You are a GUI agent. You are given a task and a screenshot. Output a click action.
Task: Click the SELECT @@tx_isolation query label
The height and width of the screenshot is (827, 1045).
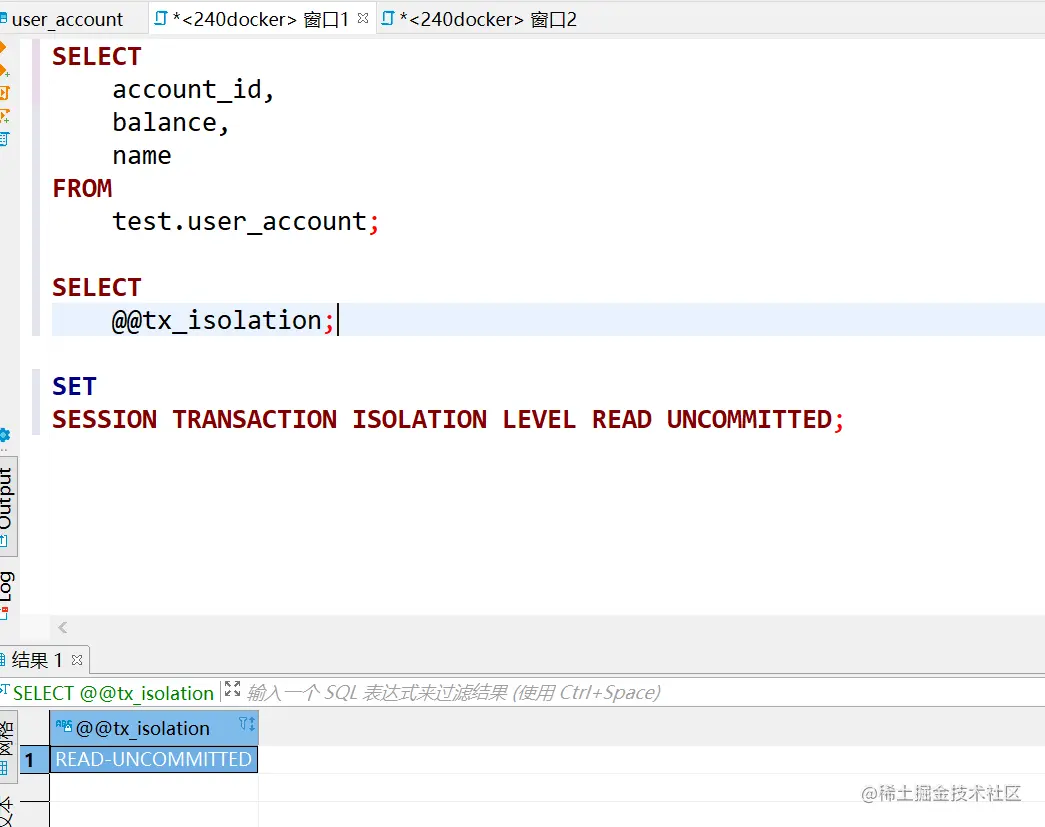pyautogui.click(x=113, y=693)
